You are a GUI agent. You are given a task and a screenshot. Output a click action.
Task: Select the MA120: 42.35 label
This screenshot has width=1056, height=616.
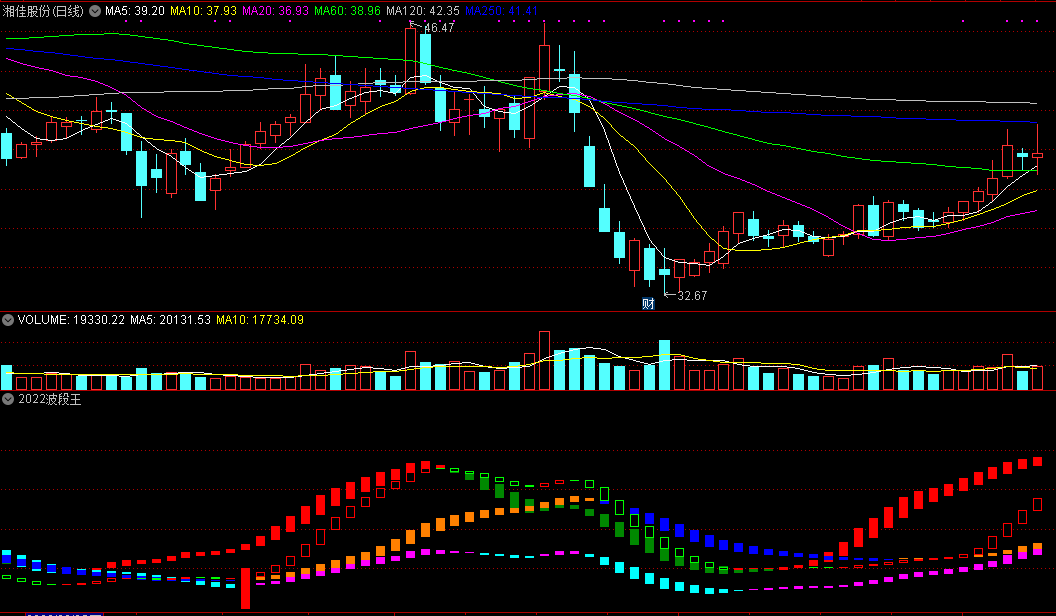423,11
